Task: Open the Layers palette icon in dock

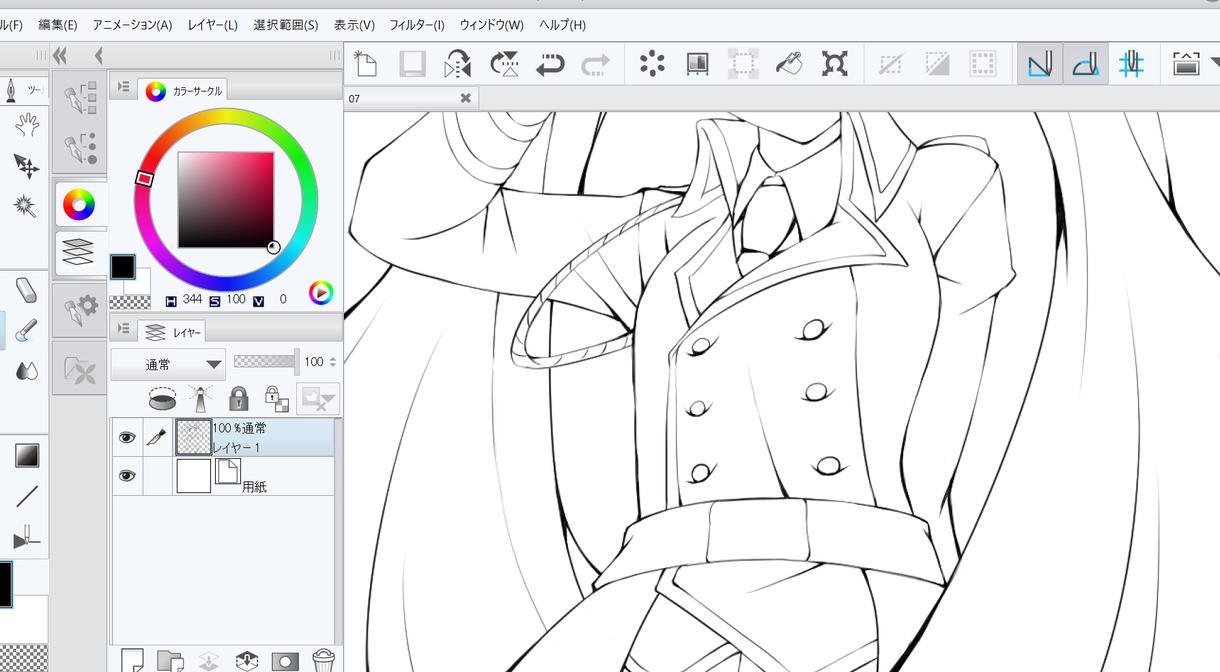Action: (x=78, y=251)
